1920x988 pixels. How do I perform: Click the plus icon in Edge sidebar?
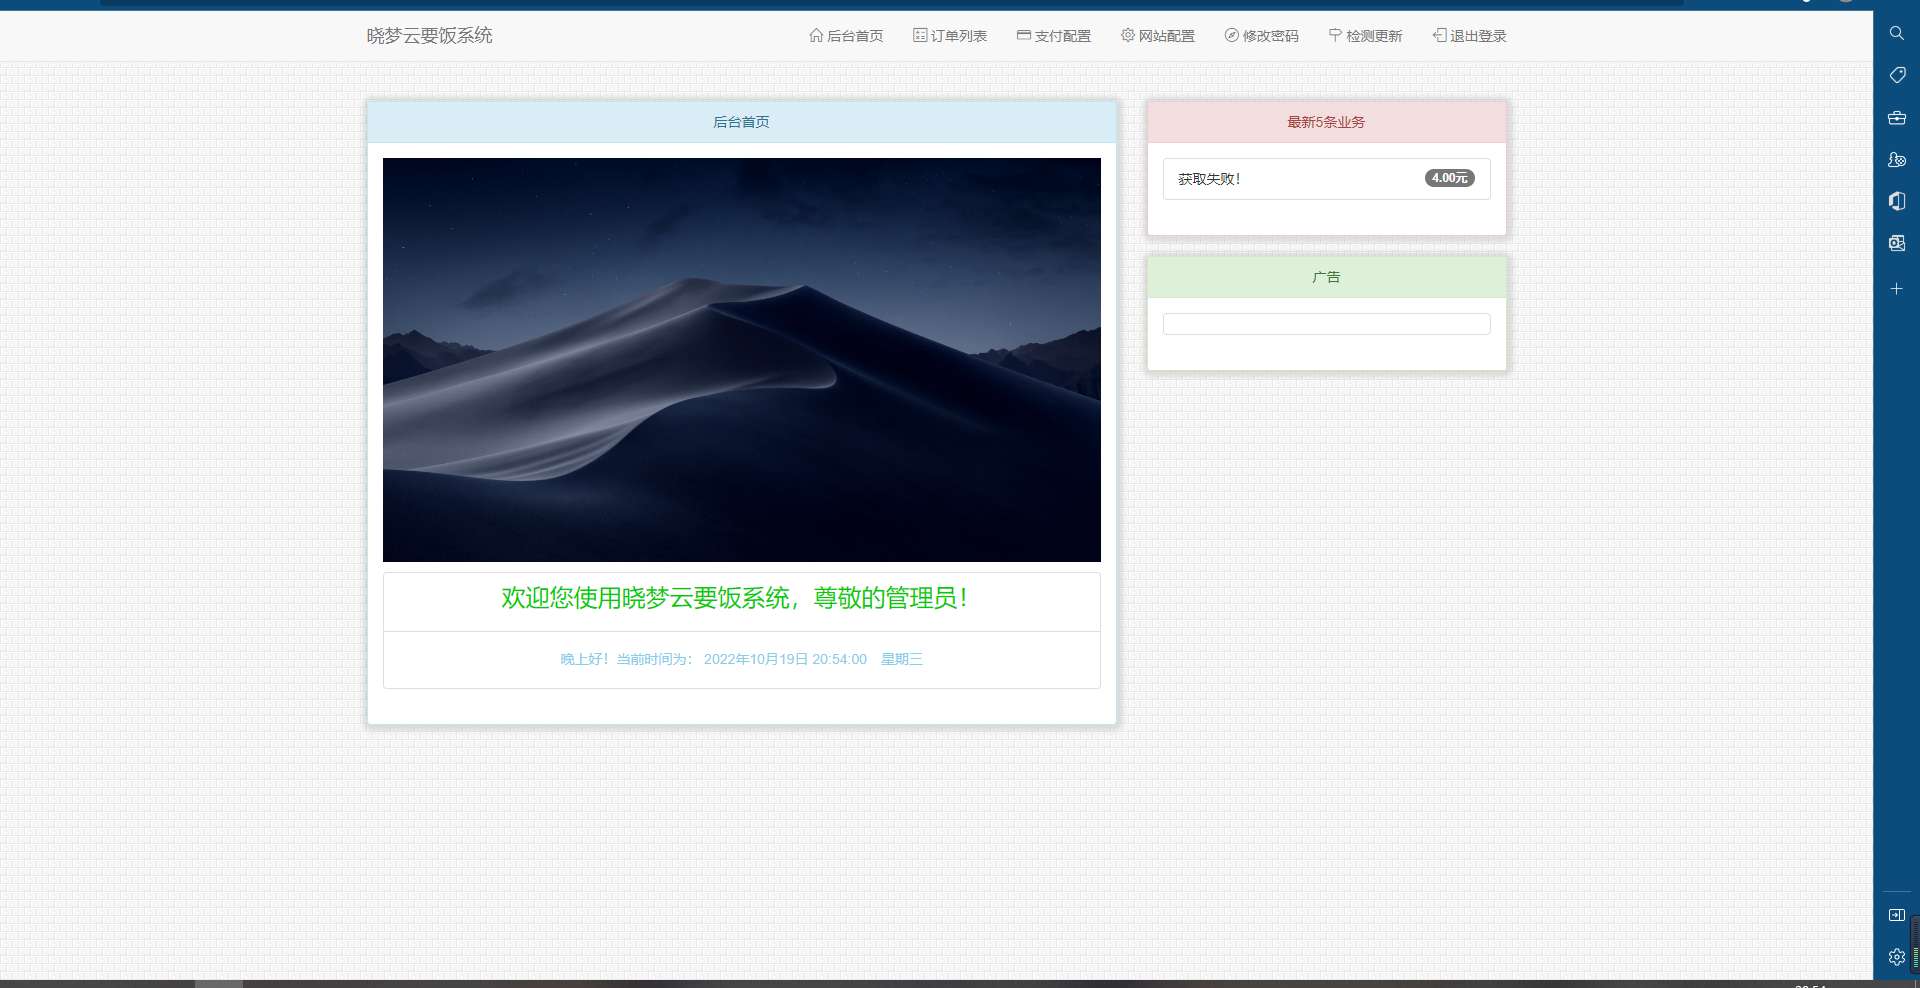coord(1896,289)
